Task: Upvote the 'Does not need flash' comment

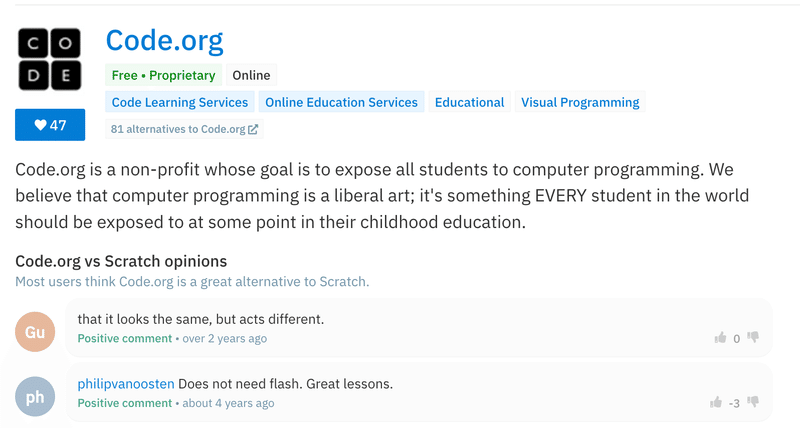Action: coord(716,402)
